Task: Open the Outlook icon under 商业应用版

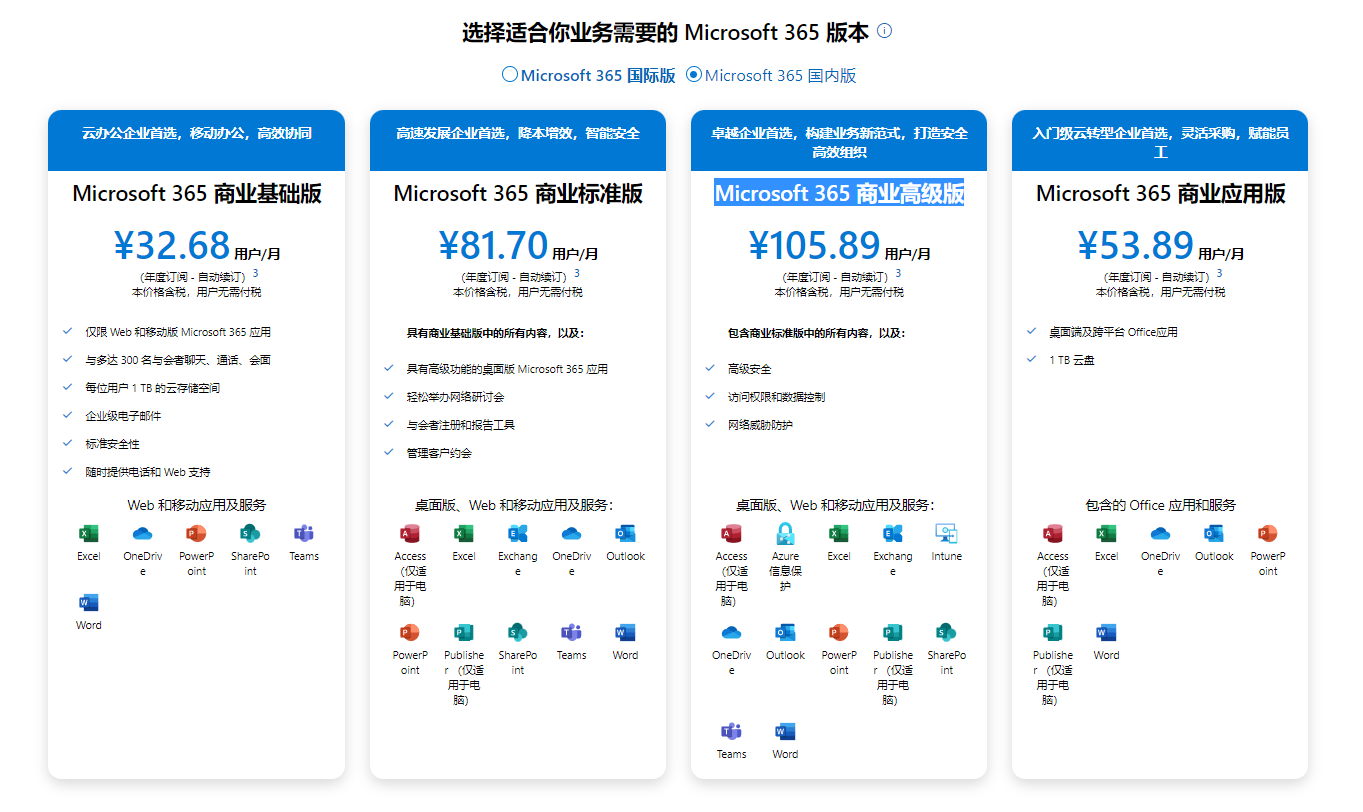Action: pos(1214,534)
